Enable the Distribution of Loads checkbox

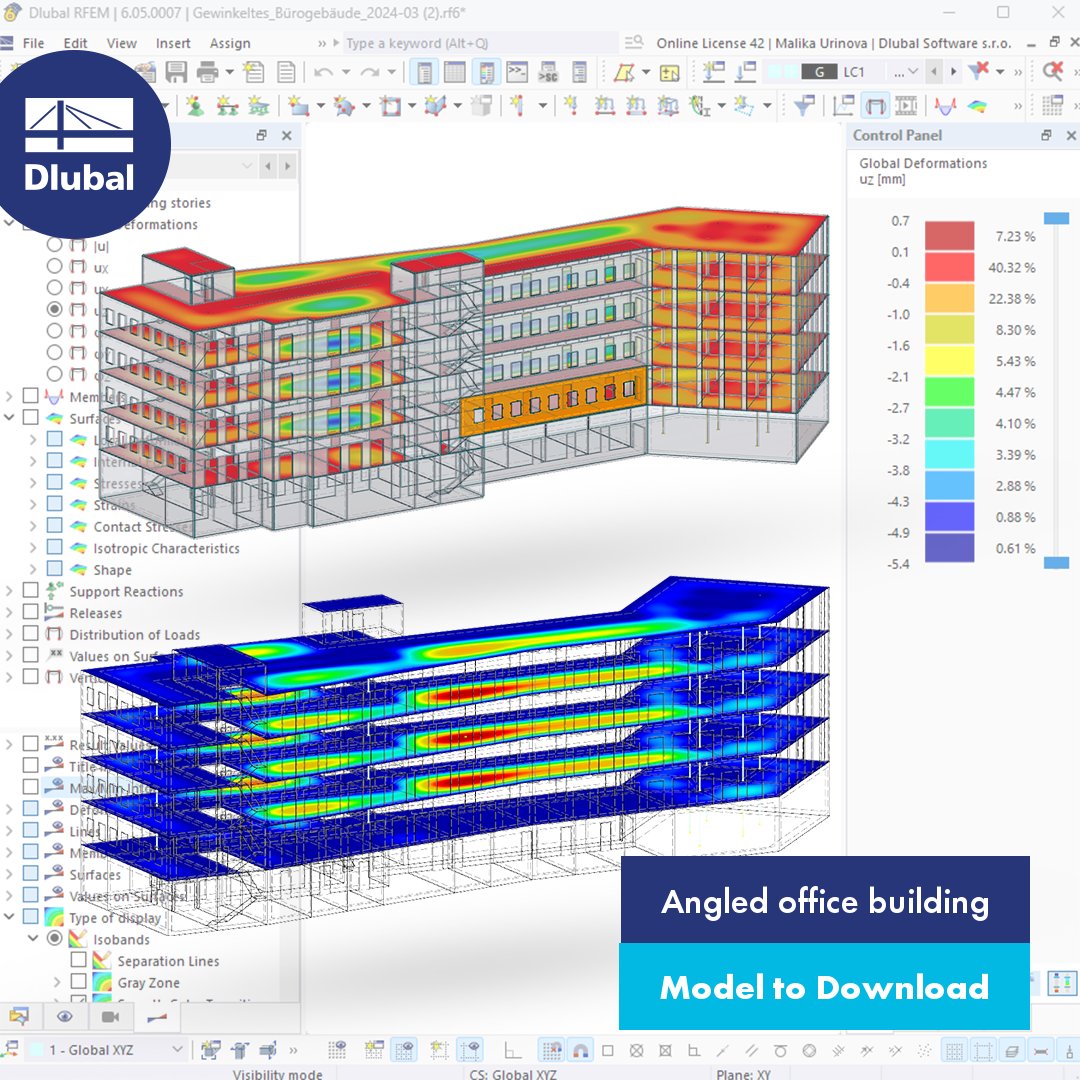coord(30,634)
